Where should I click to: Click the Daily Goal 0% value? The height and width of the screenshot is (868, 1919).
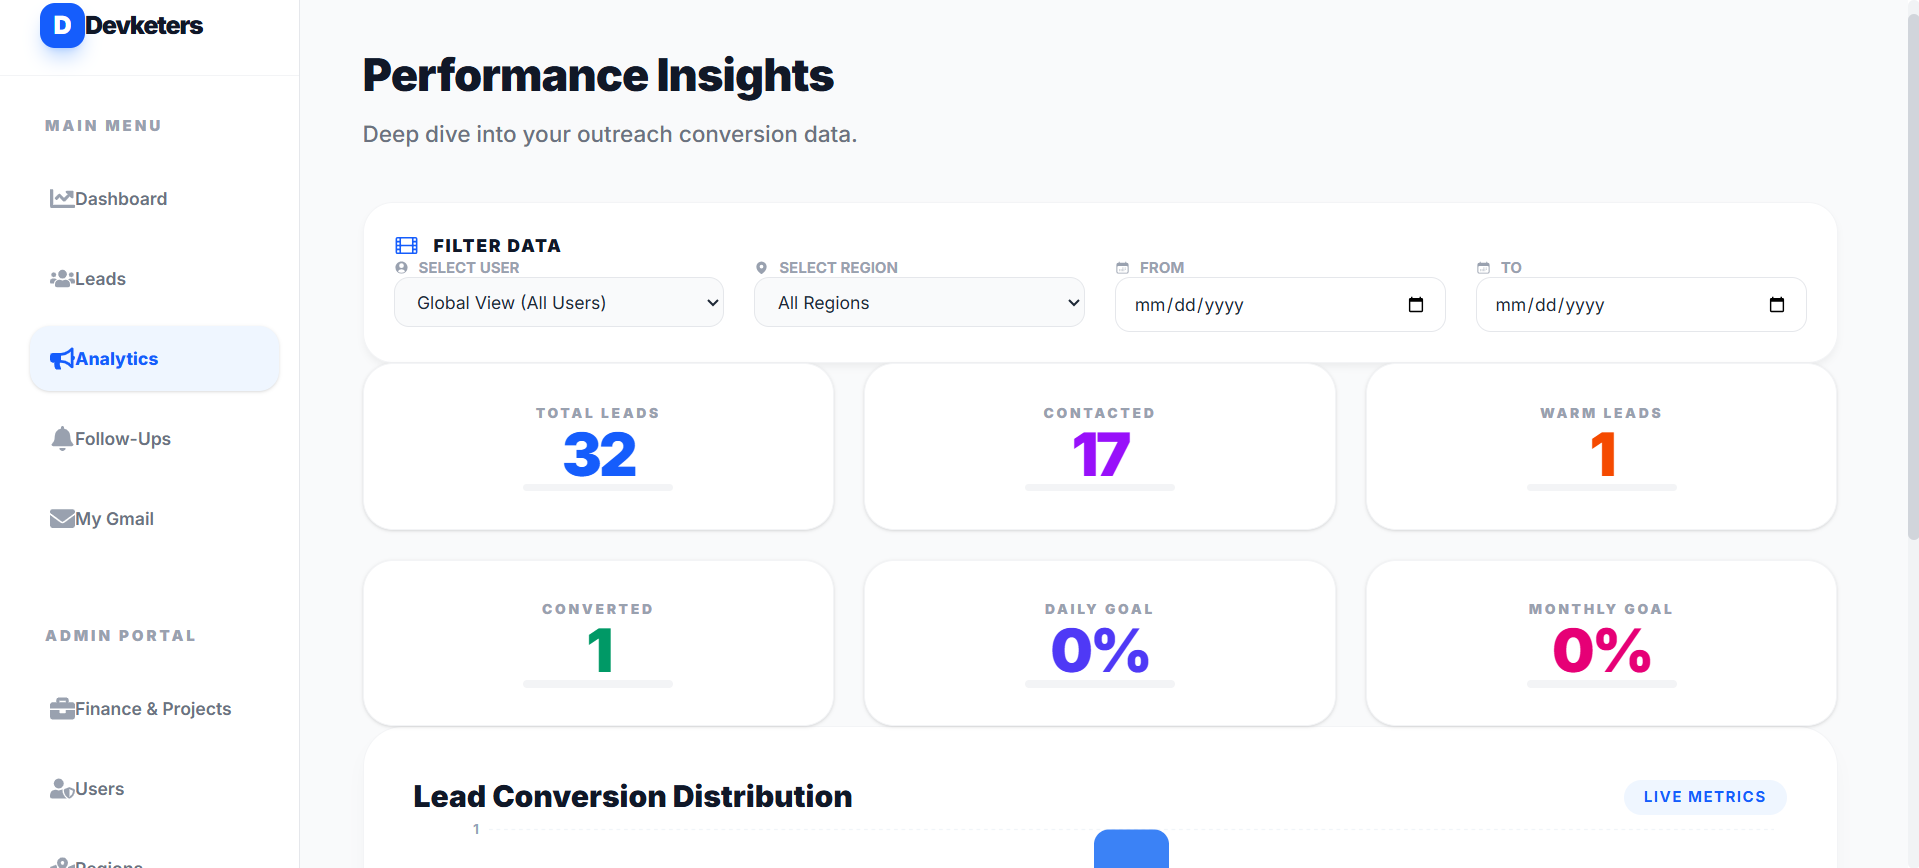point(1100,651)
